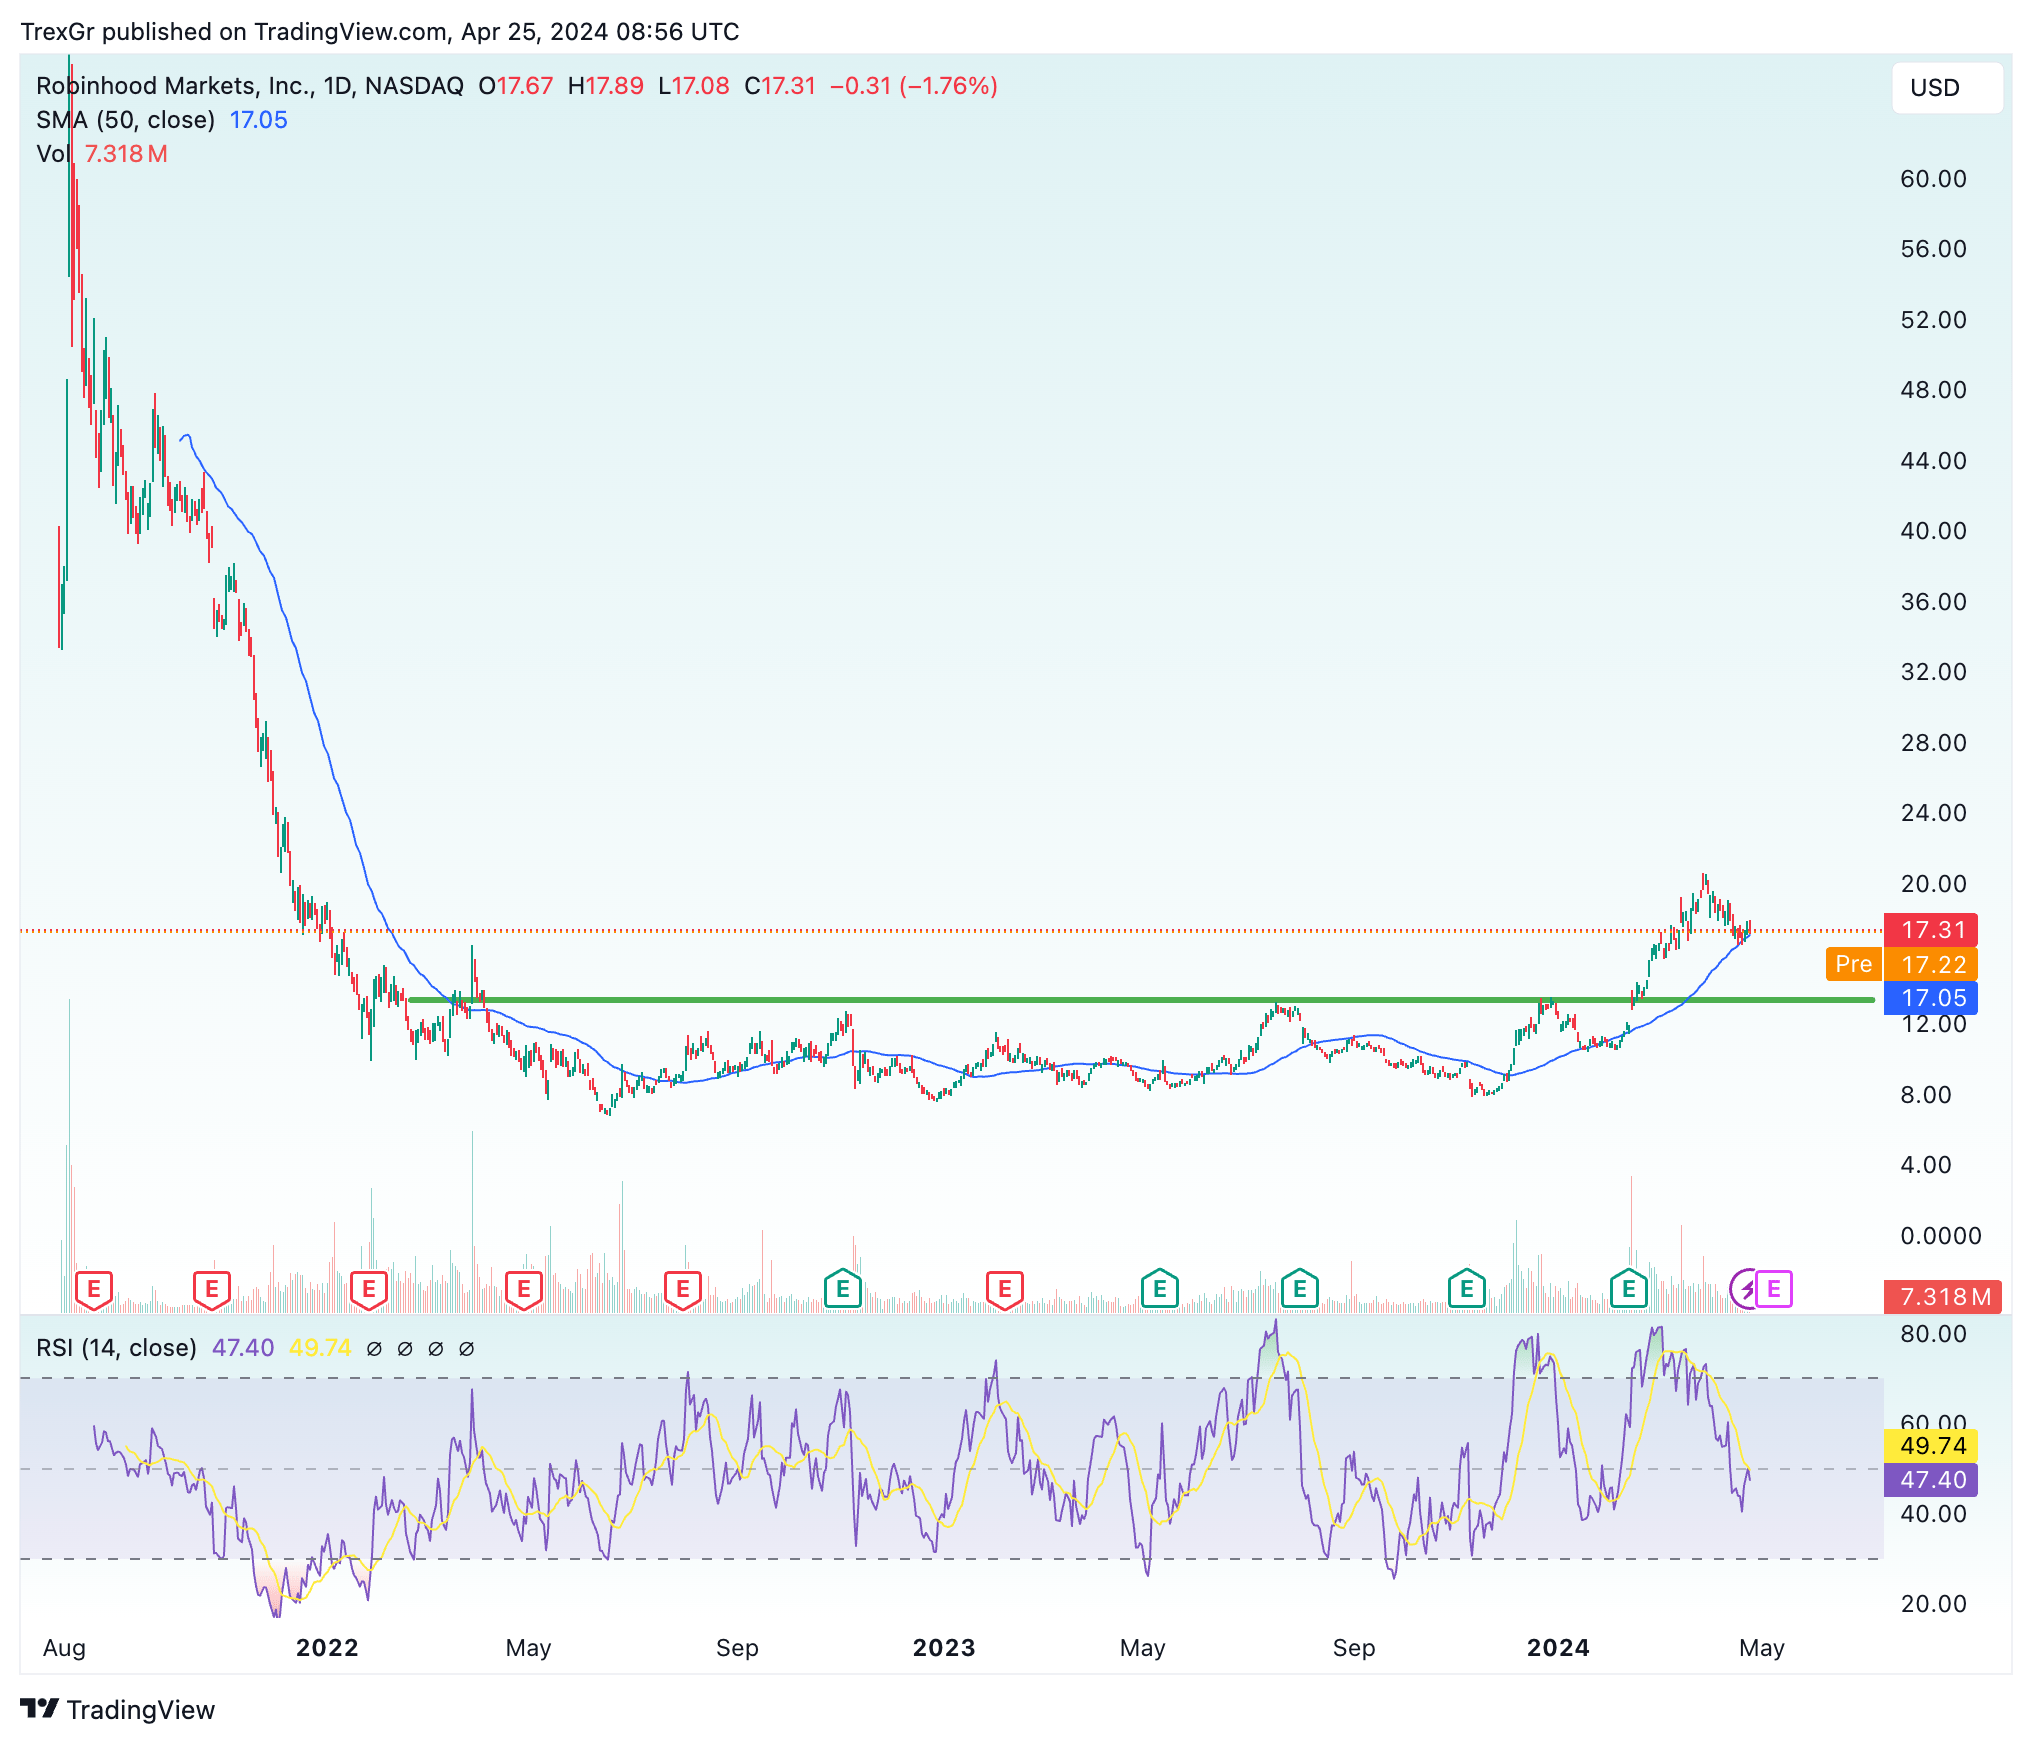The image size is (2032, 1744).
Task: Click the 2023 label on the time axis
Action: pos(943,1647)
